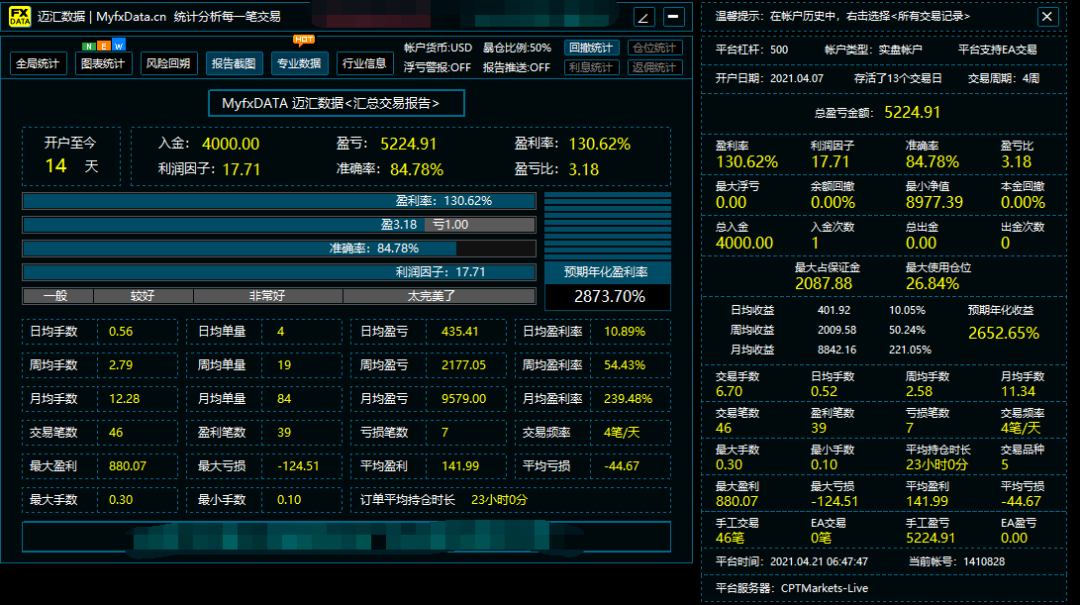Open the 行业信息 tab

(364, 64)
